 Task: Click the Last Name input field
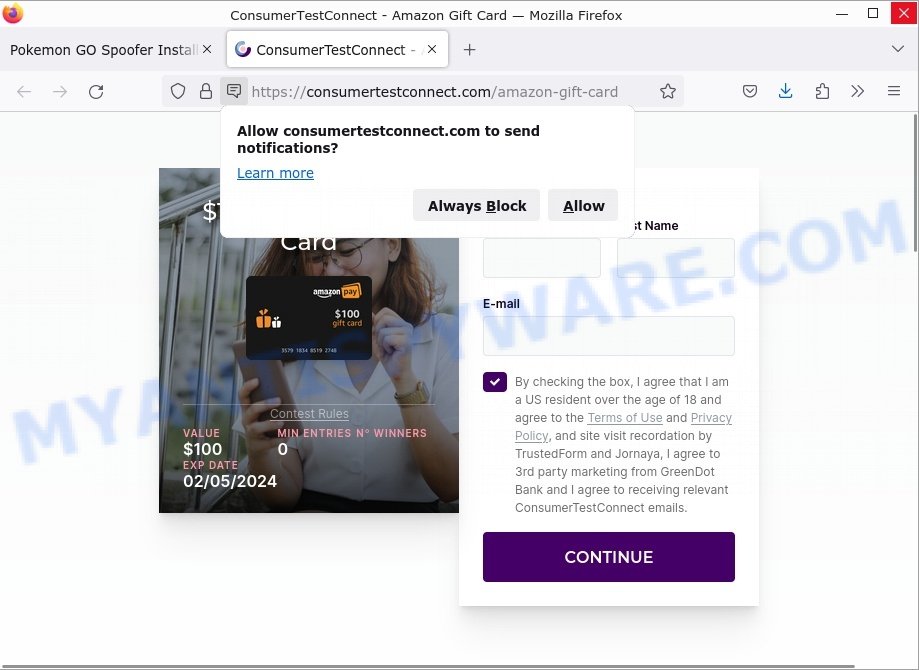[676, 258]
